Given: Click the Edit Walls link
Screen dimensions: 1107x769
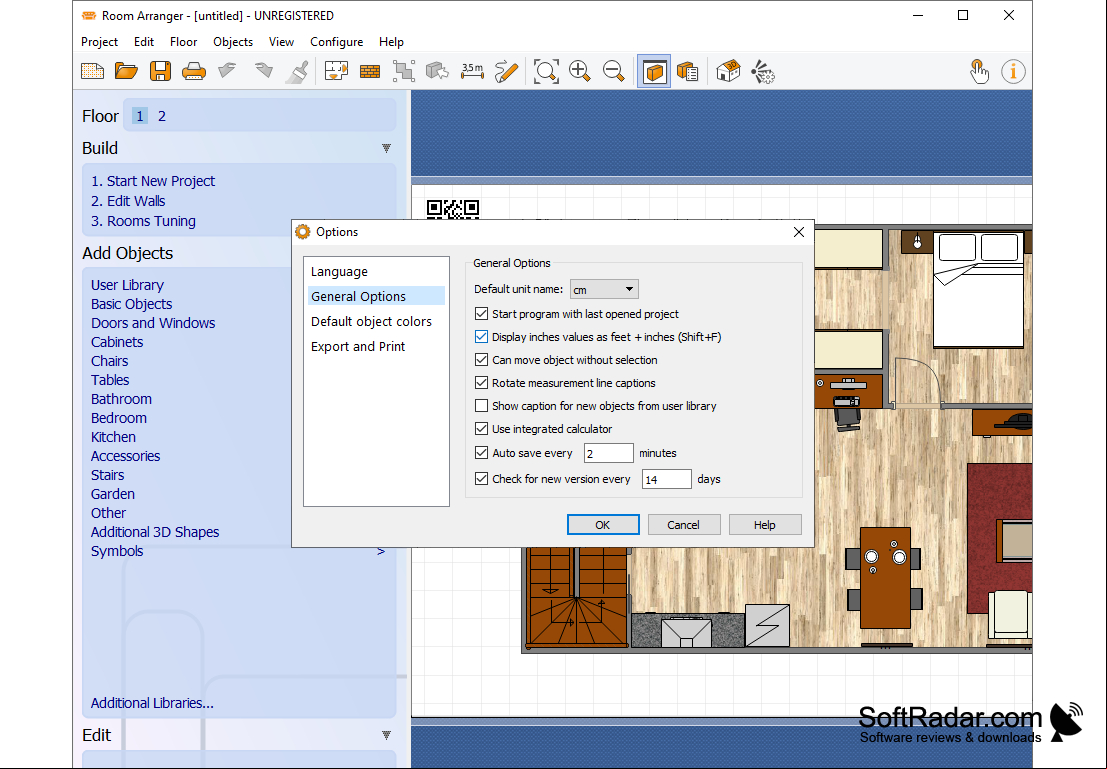Looking at the screenshot, I should coord(128,201).
